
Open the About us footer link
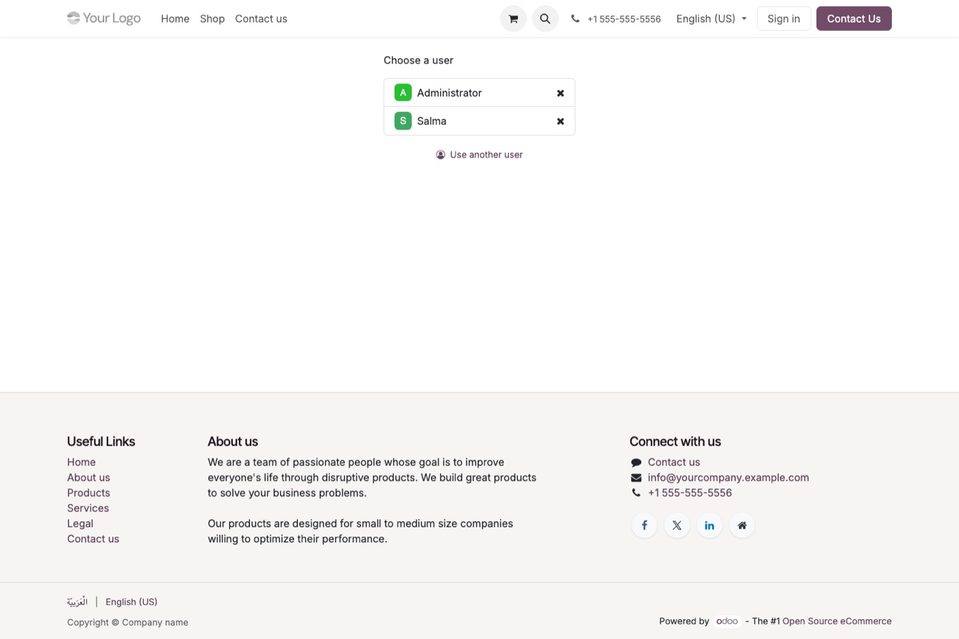[x=89, y=478]
